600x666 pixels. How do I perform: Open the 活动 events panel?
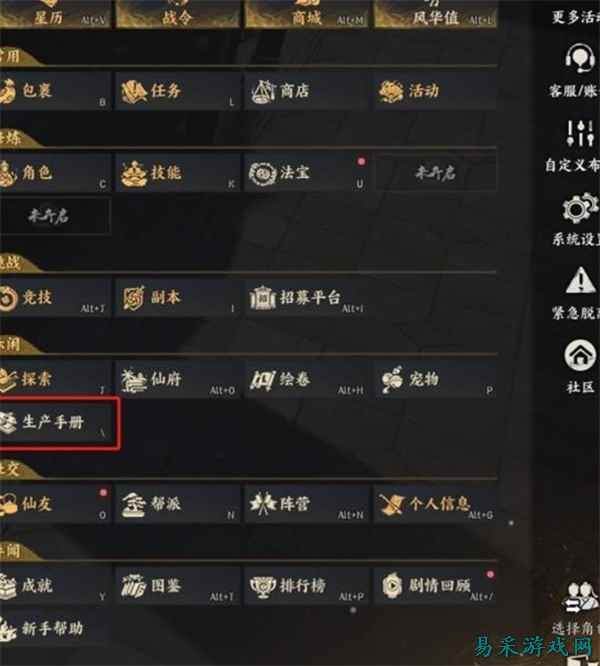(x=435, y=91)
